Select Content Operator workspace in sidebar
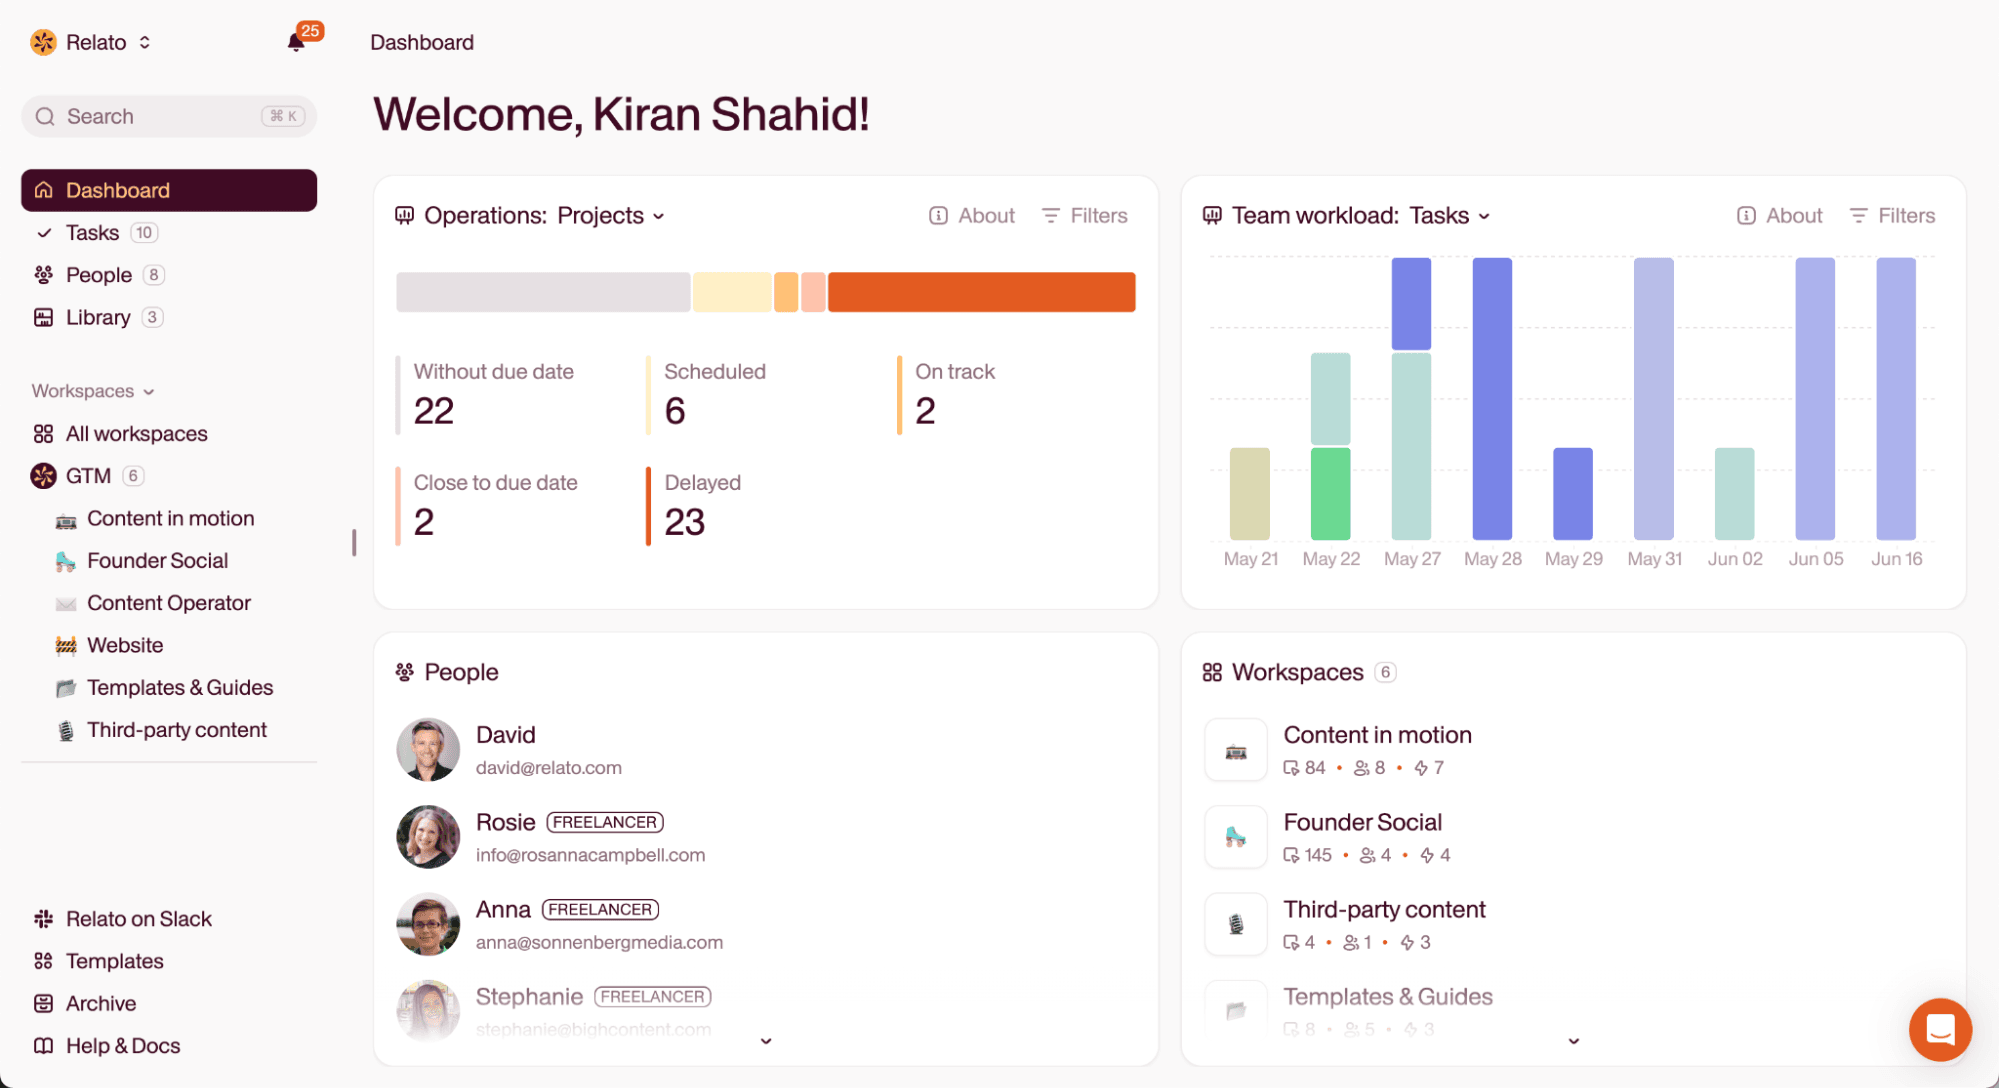Screen dimensions: 1999x1089 (x=168, y=603)
